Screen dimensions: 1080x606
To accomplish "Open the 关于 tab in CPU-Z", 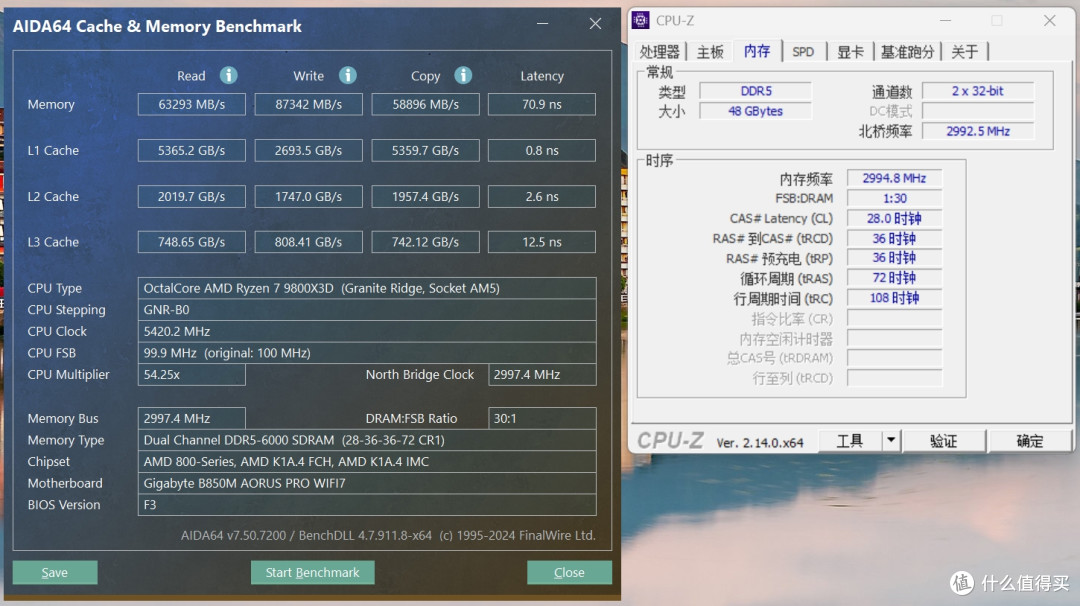I will coord(964,52).
